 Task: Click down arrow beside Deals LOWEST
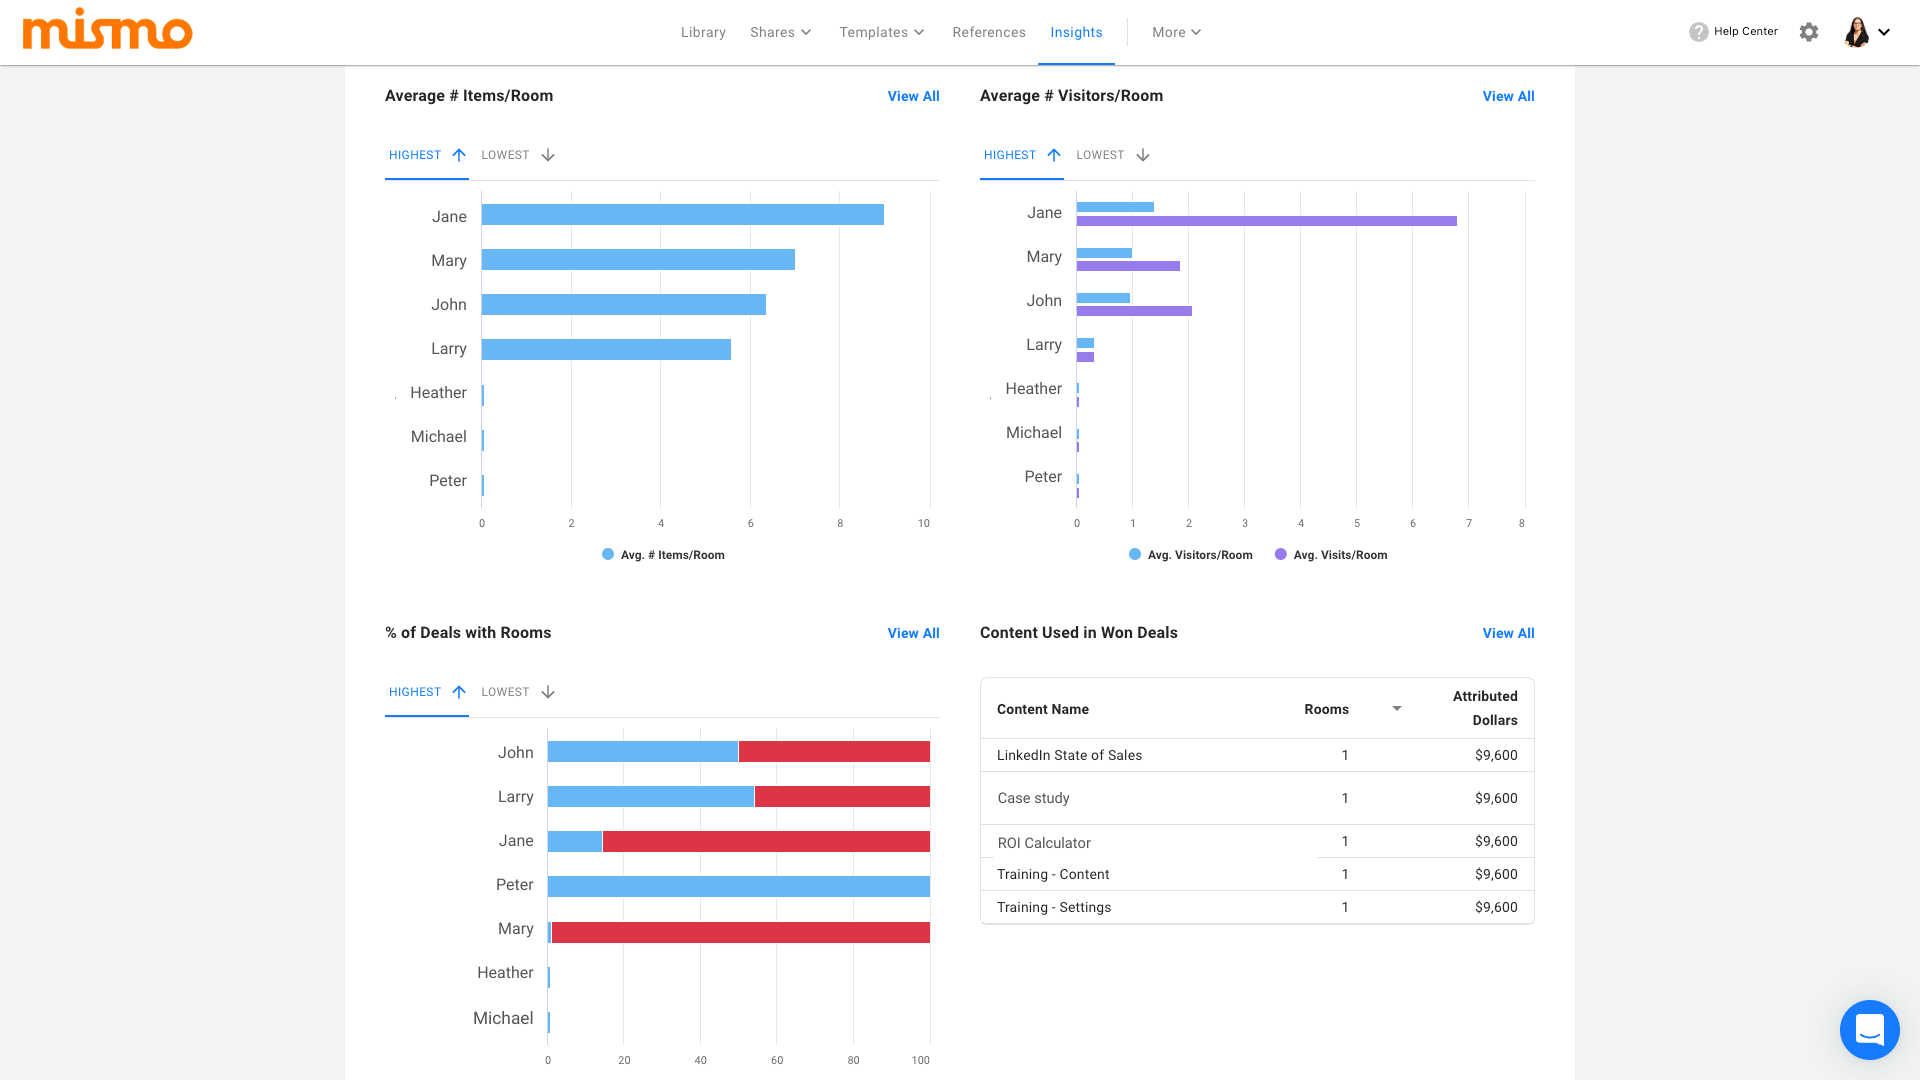click(x=548, y=692)
